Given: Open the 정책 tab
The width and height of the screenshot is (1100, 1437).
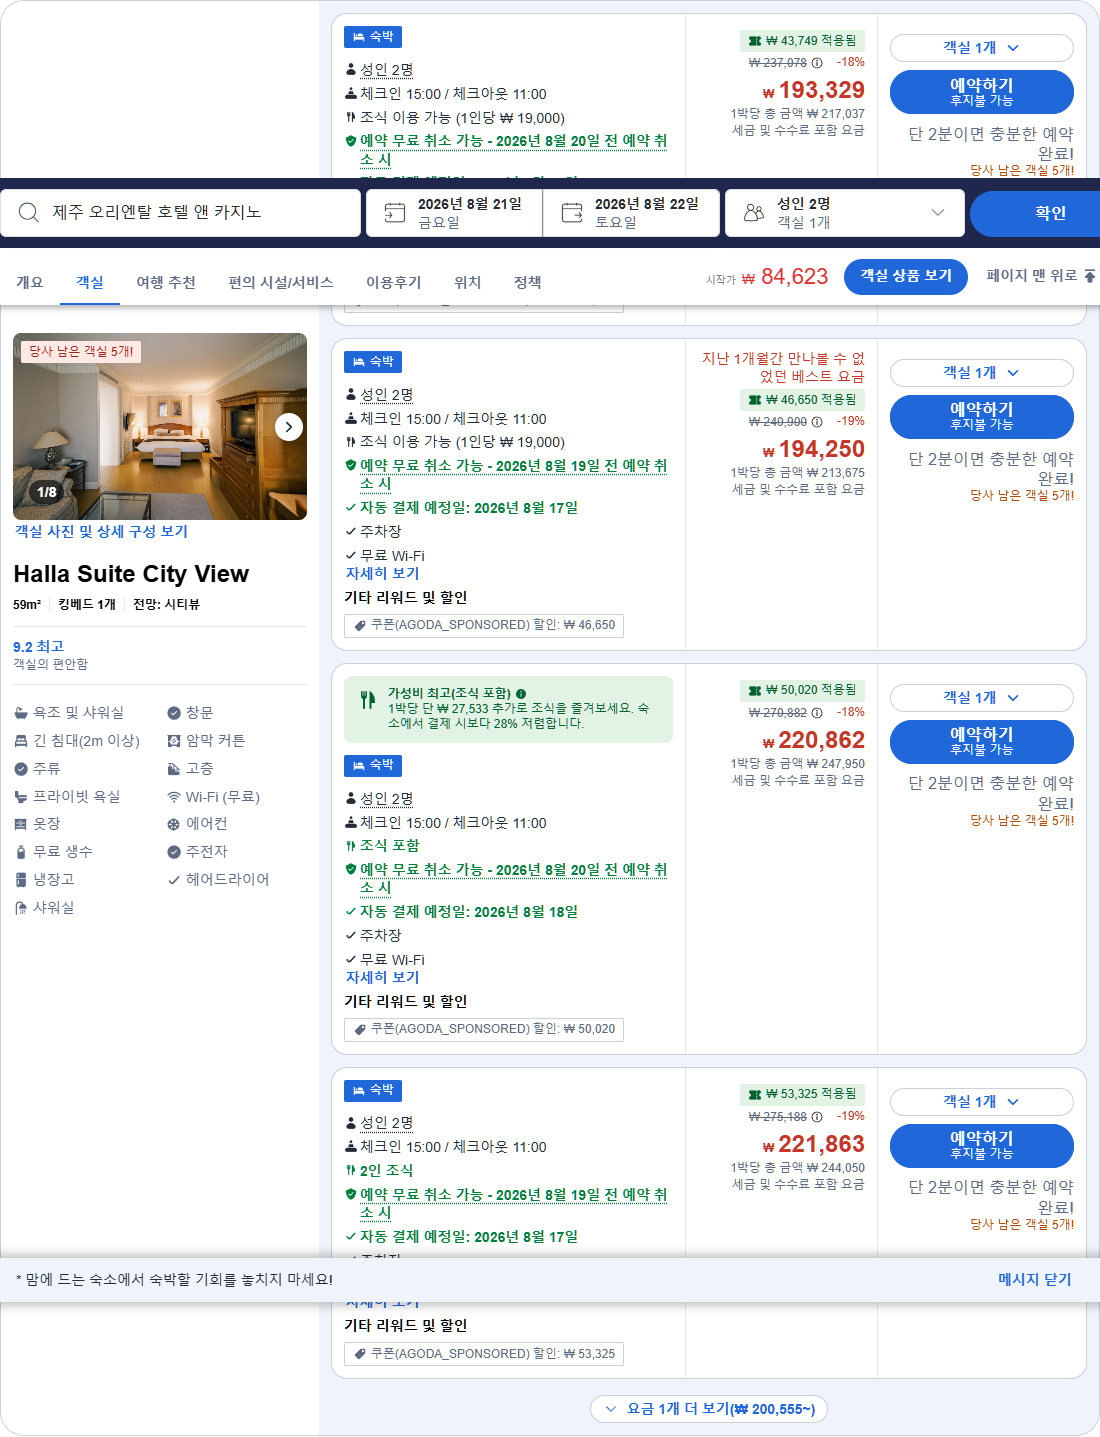Looking at the screenshot, I should click(528, 283).
